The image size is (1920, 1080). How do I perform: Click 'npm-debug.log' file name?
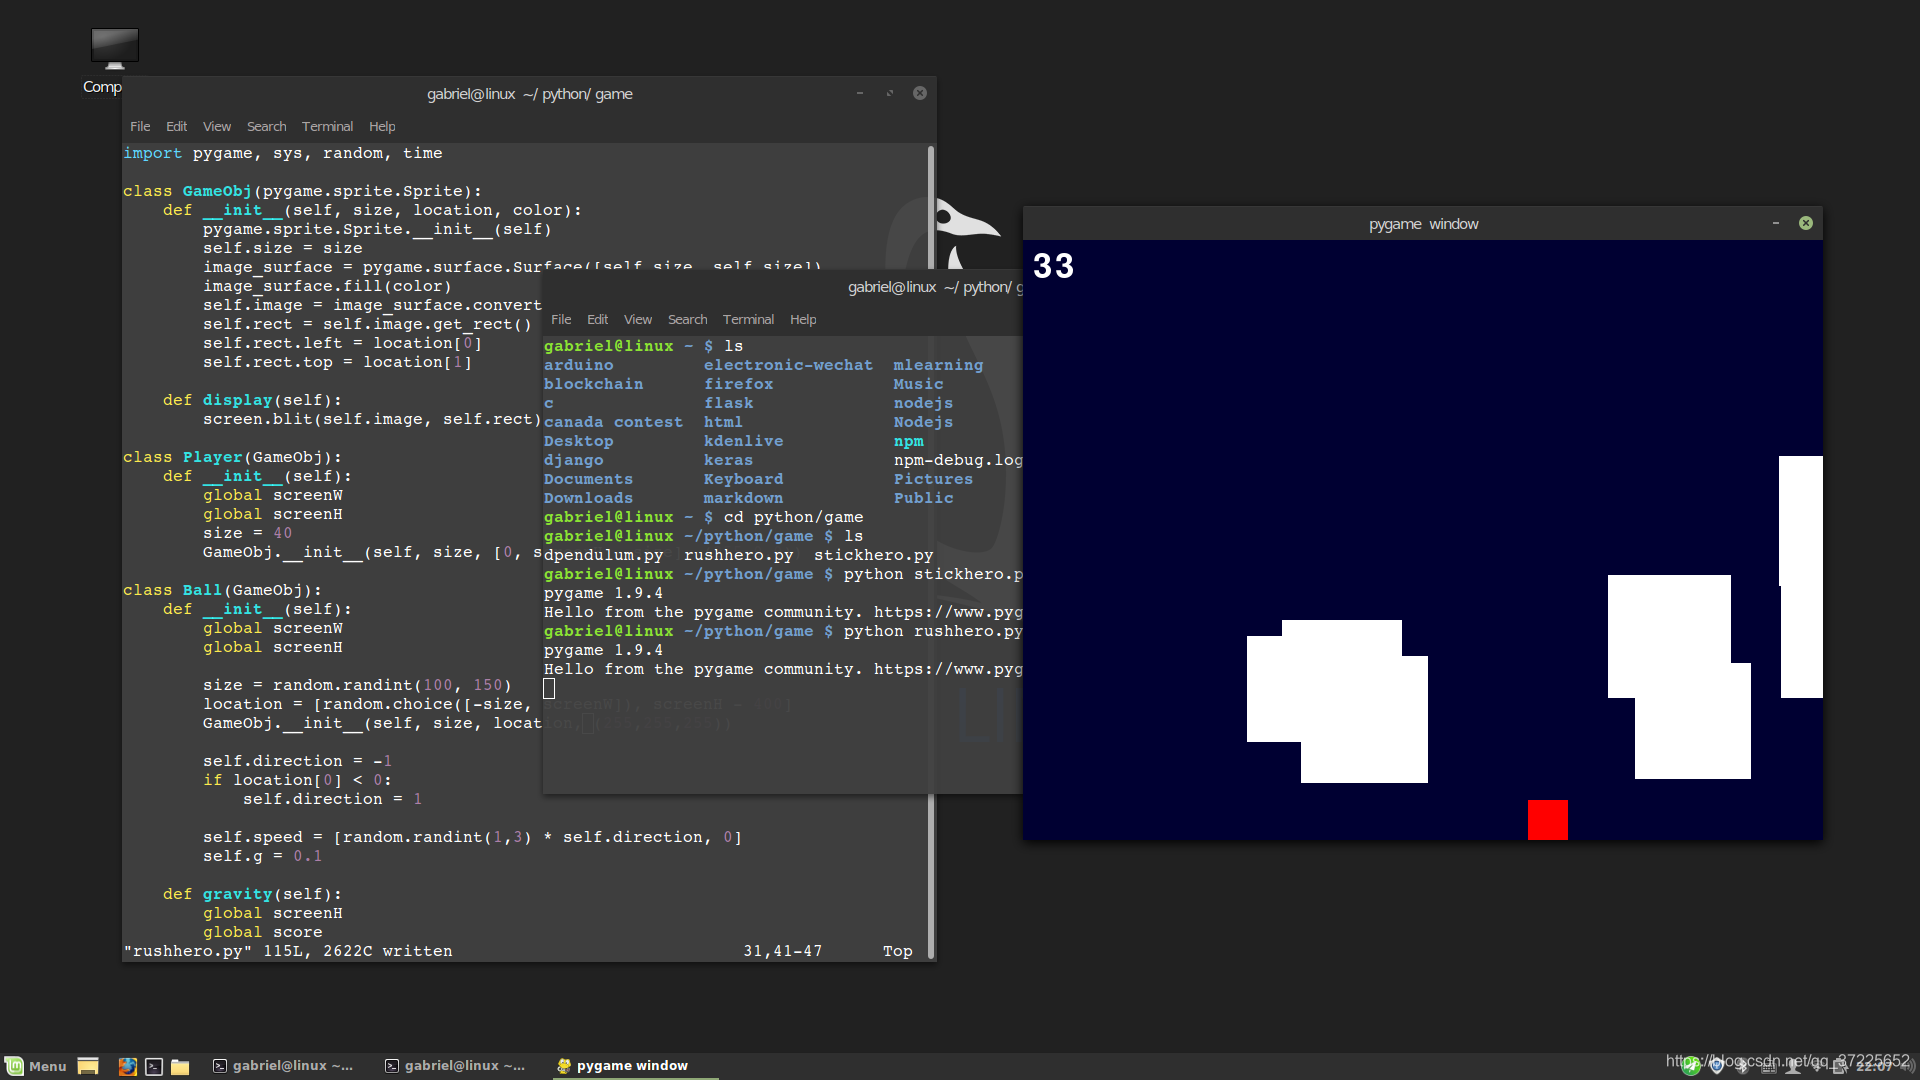(958, 460)
